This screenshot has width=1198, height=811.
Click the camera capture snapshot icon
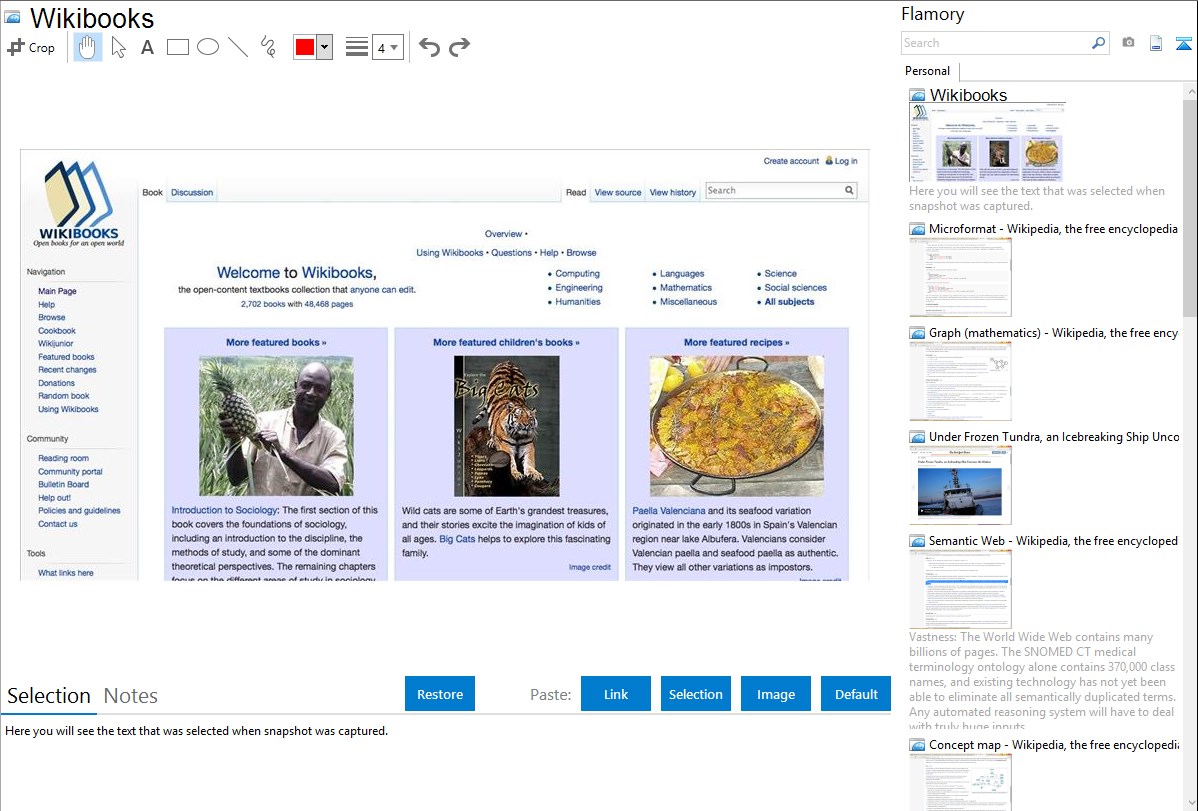1128,43
